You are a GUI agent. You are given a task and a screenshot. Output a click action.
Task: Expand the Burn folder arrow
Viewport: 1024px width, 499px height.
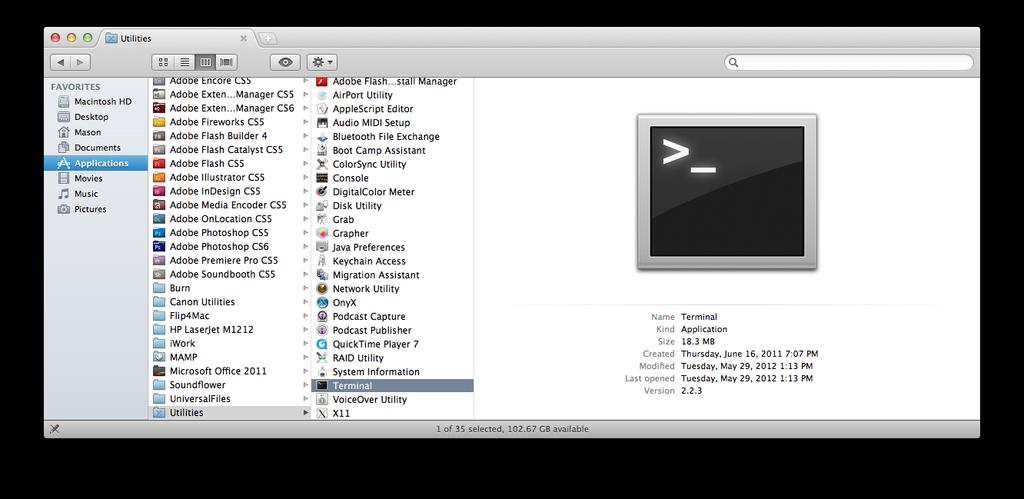pos(305,288)
